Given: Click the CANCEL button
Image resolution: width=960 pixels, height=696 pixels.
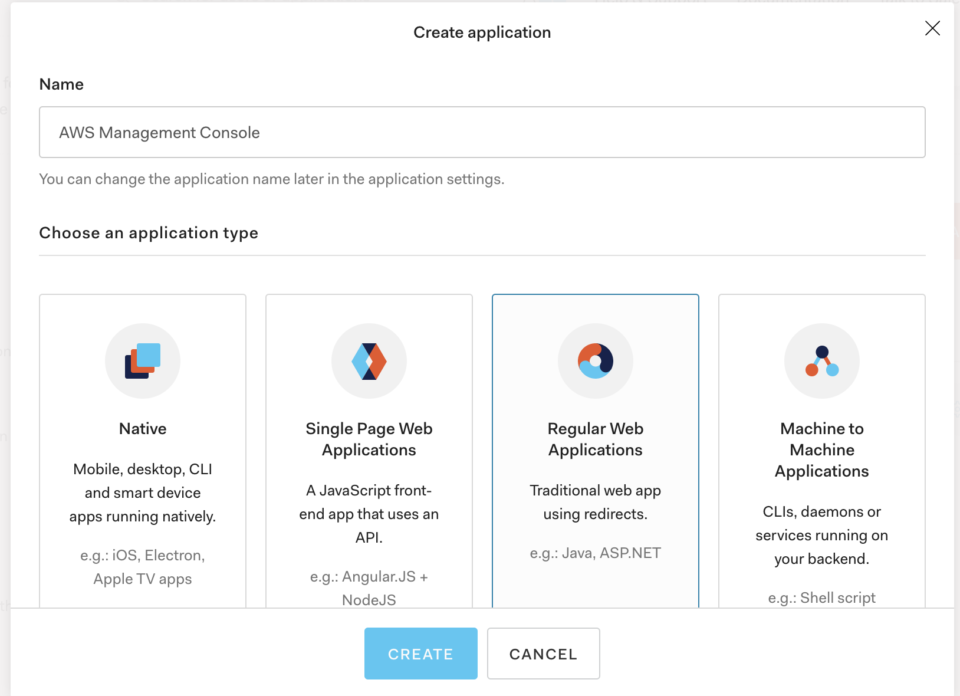Looking at the screenshot, I should coord(543,653).
